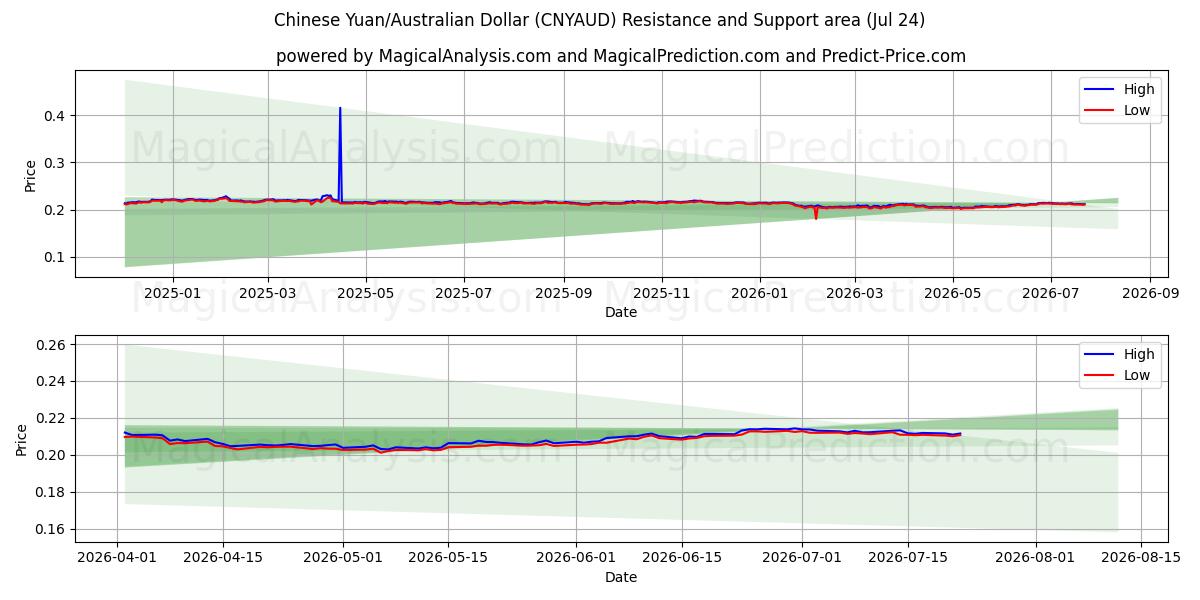The height and width of the screenshot is (600, 1200).
Task: Click the '0.20' y-axis label in bottom chart
Action: click(52, 455)
